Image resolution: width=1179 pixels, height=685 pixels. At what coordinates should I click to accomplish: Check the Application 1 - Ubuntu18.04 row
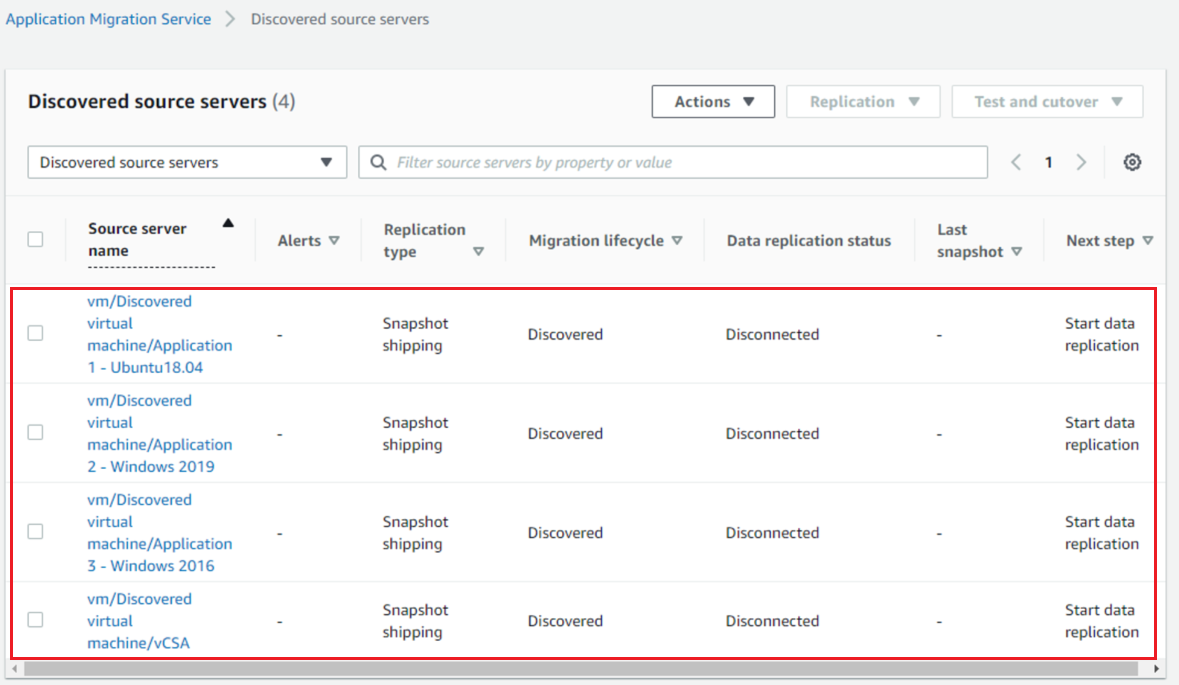(x=35, y=334)
